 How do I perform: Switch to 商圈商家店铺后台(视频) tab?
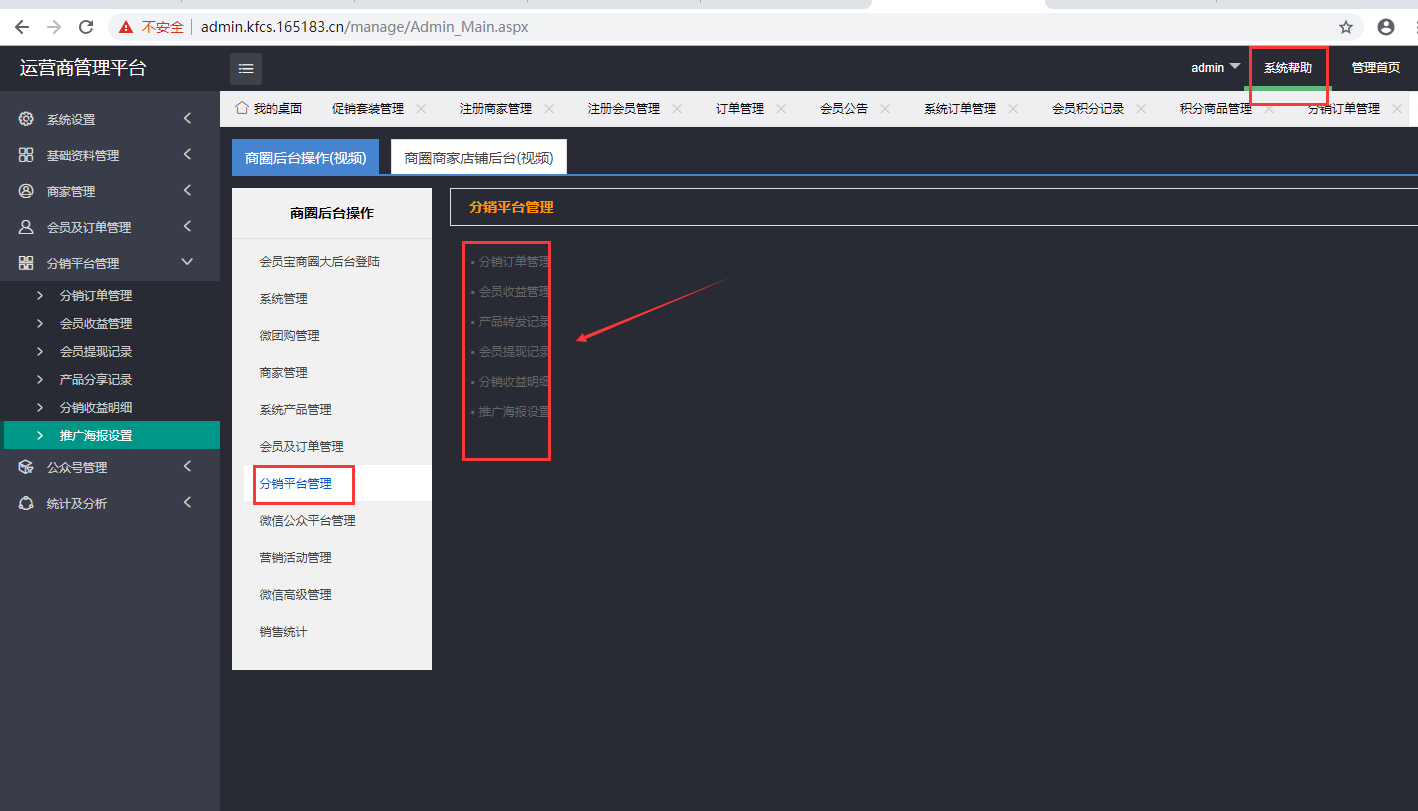478,158
